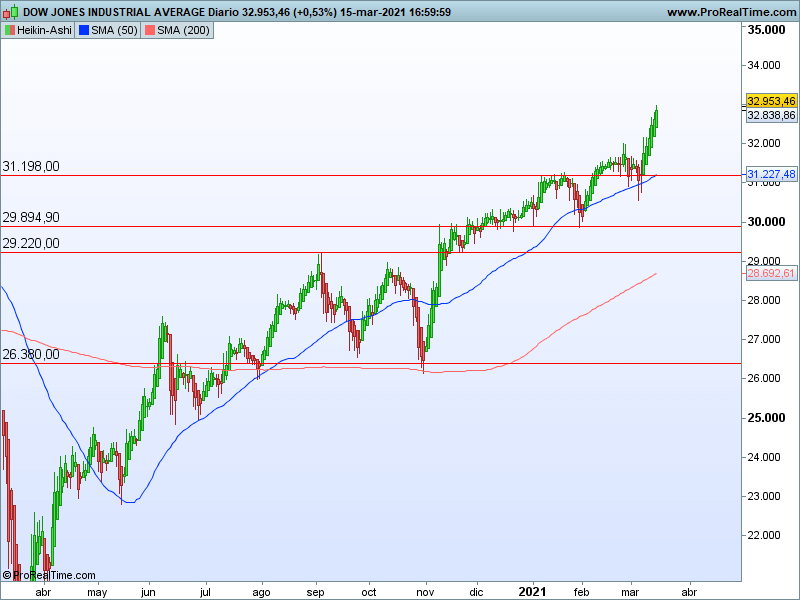Click the SMA (200) pink color square
This screenshot has height=600, width=800.
(149, 31)
